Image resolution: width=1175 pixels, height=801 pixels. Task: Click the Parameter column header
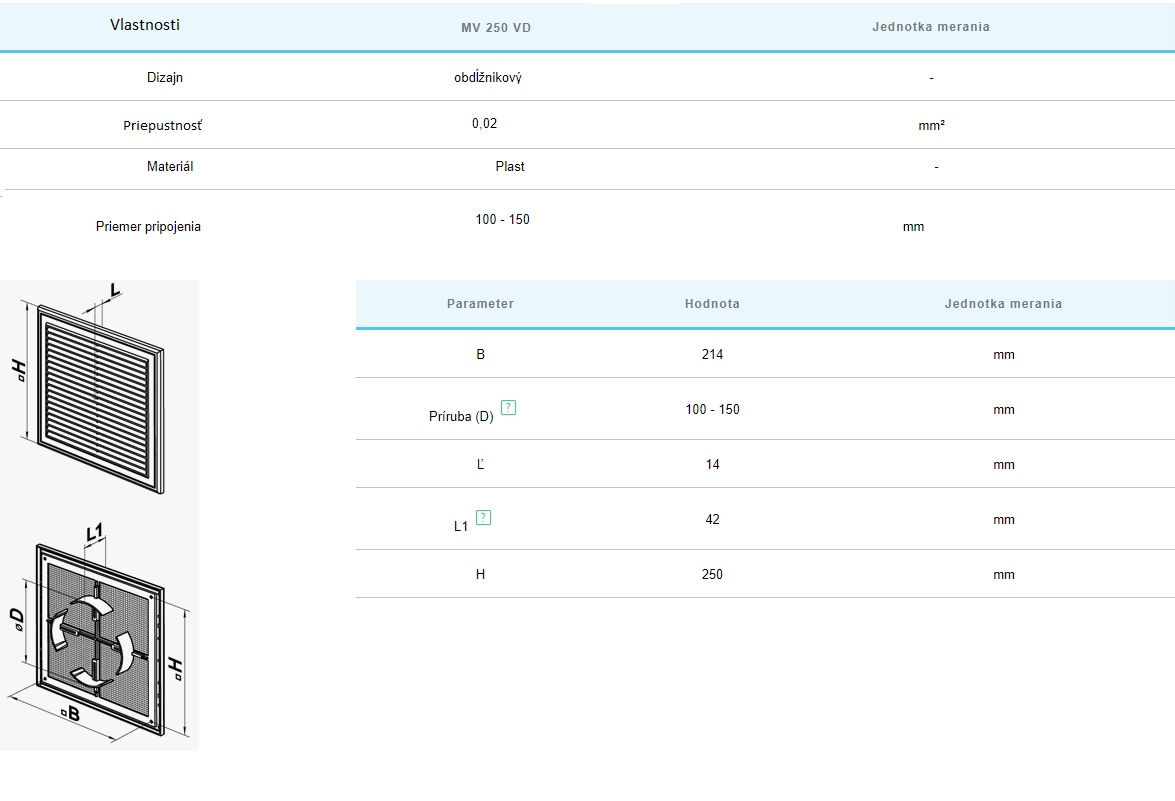[480, 304]
